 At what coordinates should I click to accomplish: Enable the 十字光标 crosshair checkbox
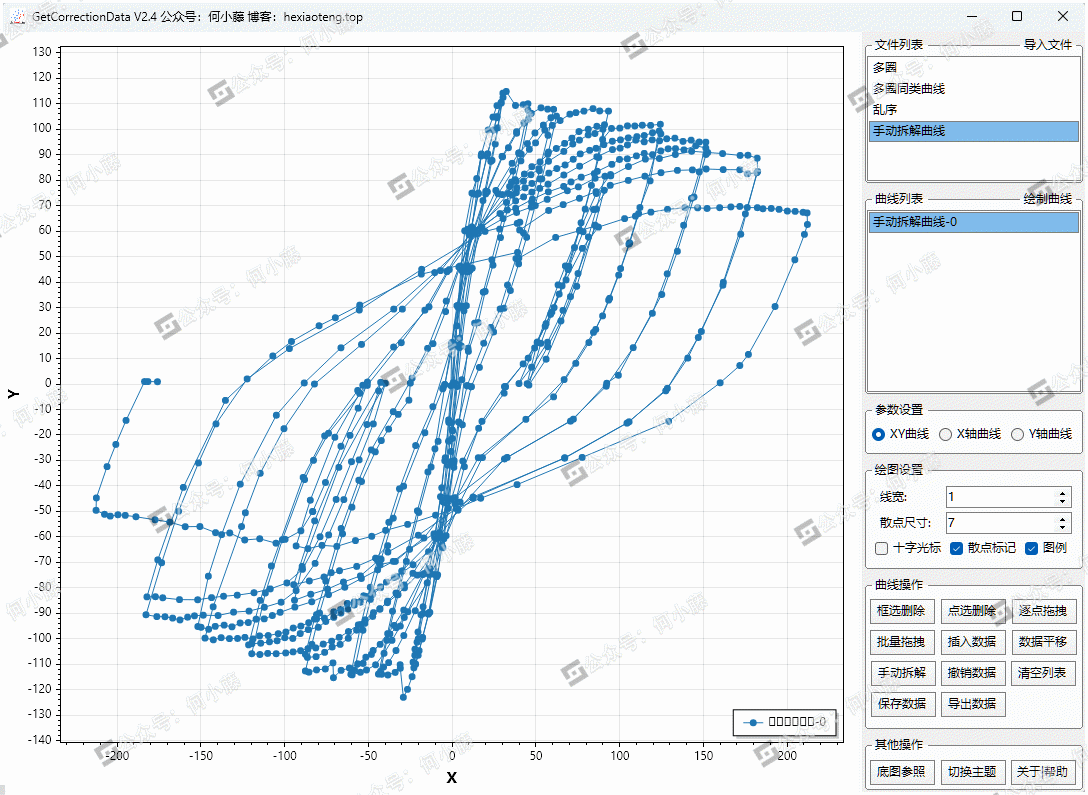pos(881,548)
